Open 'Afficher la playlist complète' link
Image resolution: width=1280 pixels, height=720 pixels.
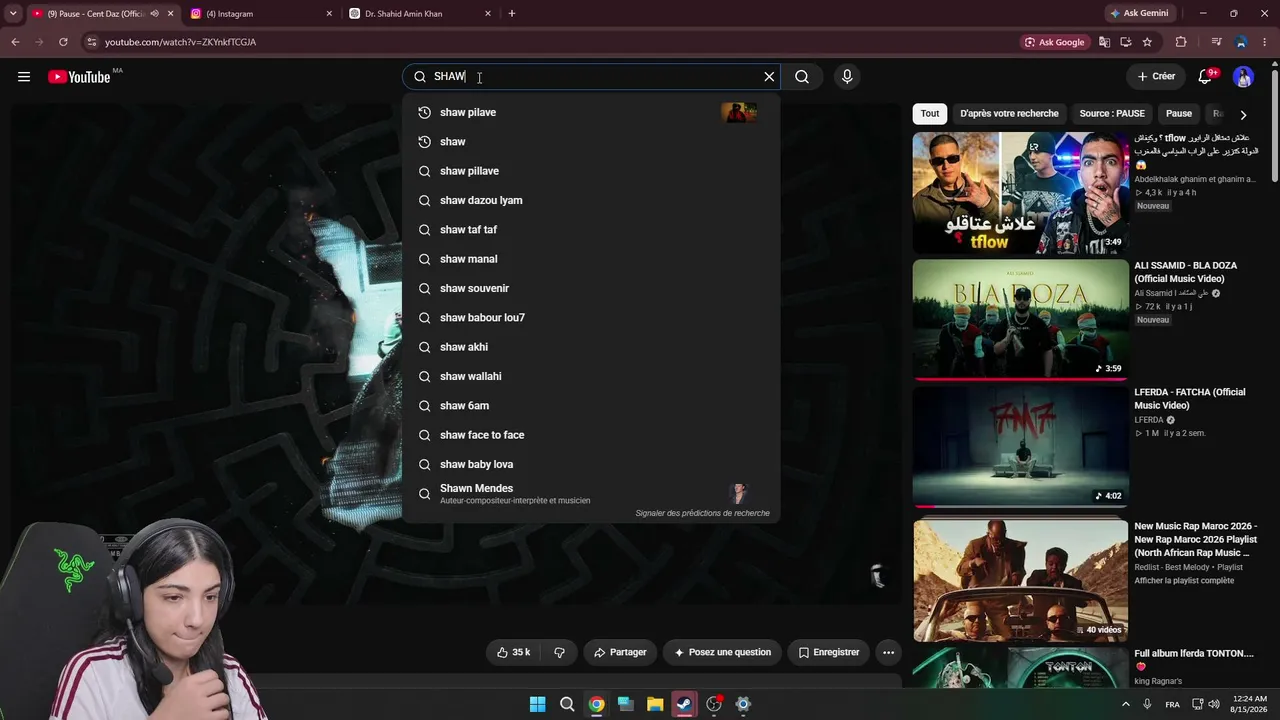point(1184,581)
